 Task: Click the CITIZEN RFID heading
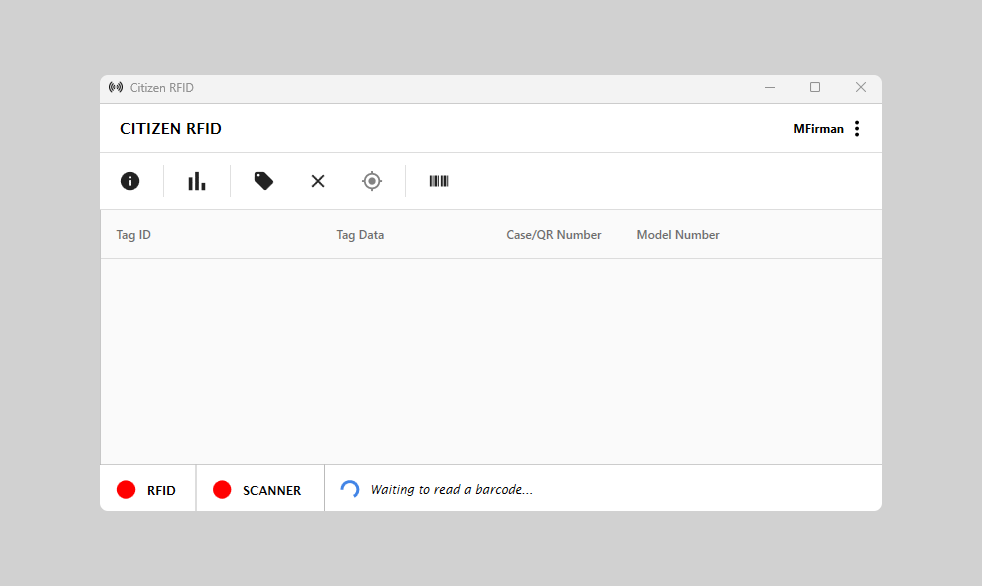point(171,128)
